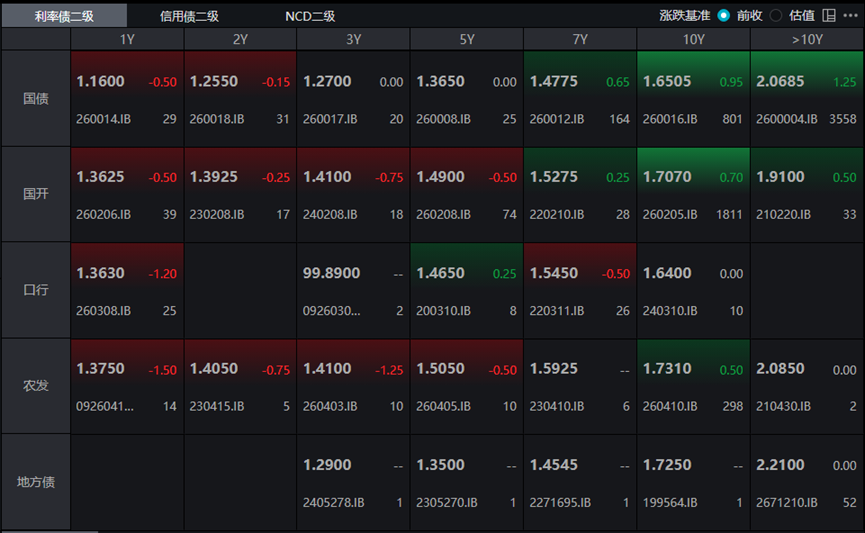This screenshot has width=865, height=533.
Task: Click bond code 260016.IB
Action: tap(670, 119)
